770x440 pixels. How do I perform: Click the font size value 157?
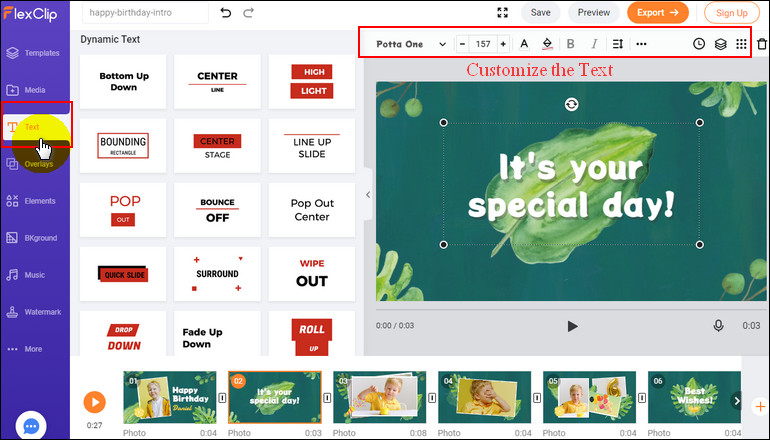483,44
